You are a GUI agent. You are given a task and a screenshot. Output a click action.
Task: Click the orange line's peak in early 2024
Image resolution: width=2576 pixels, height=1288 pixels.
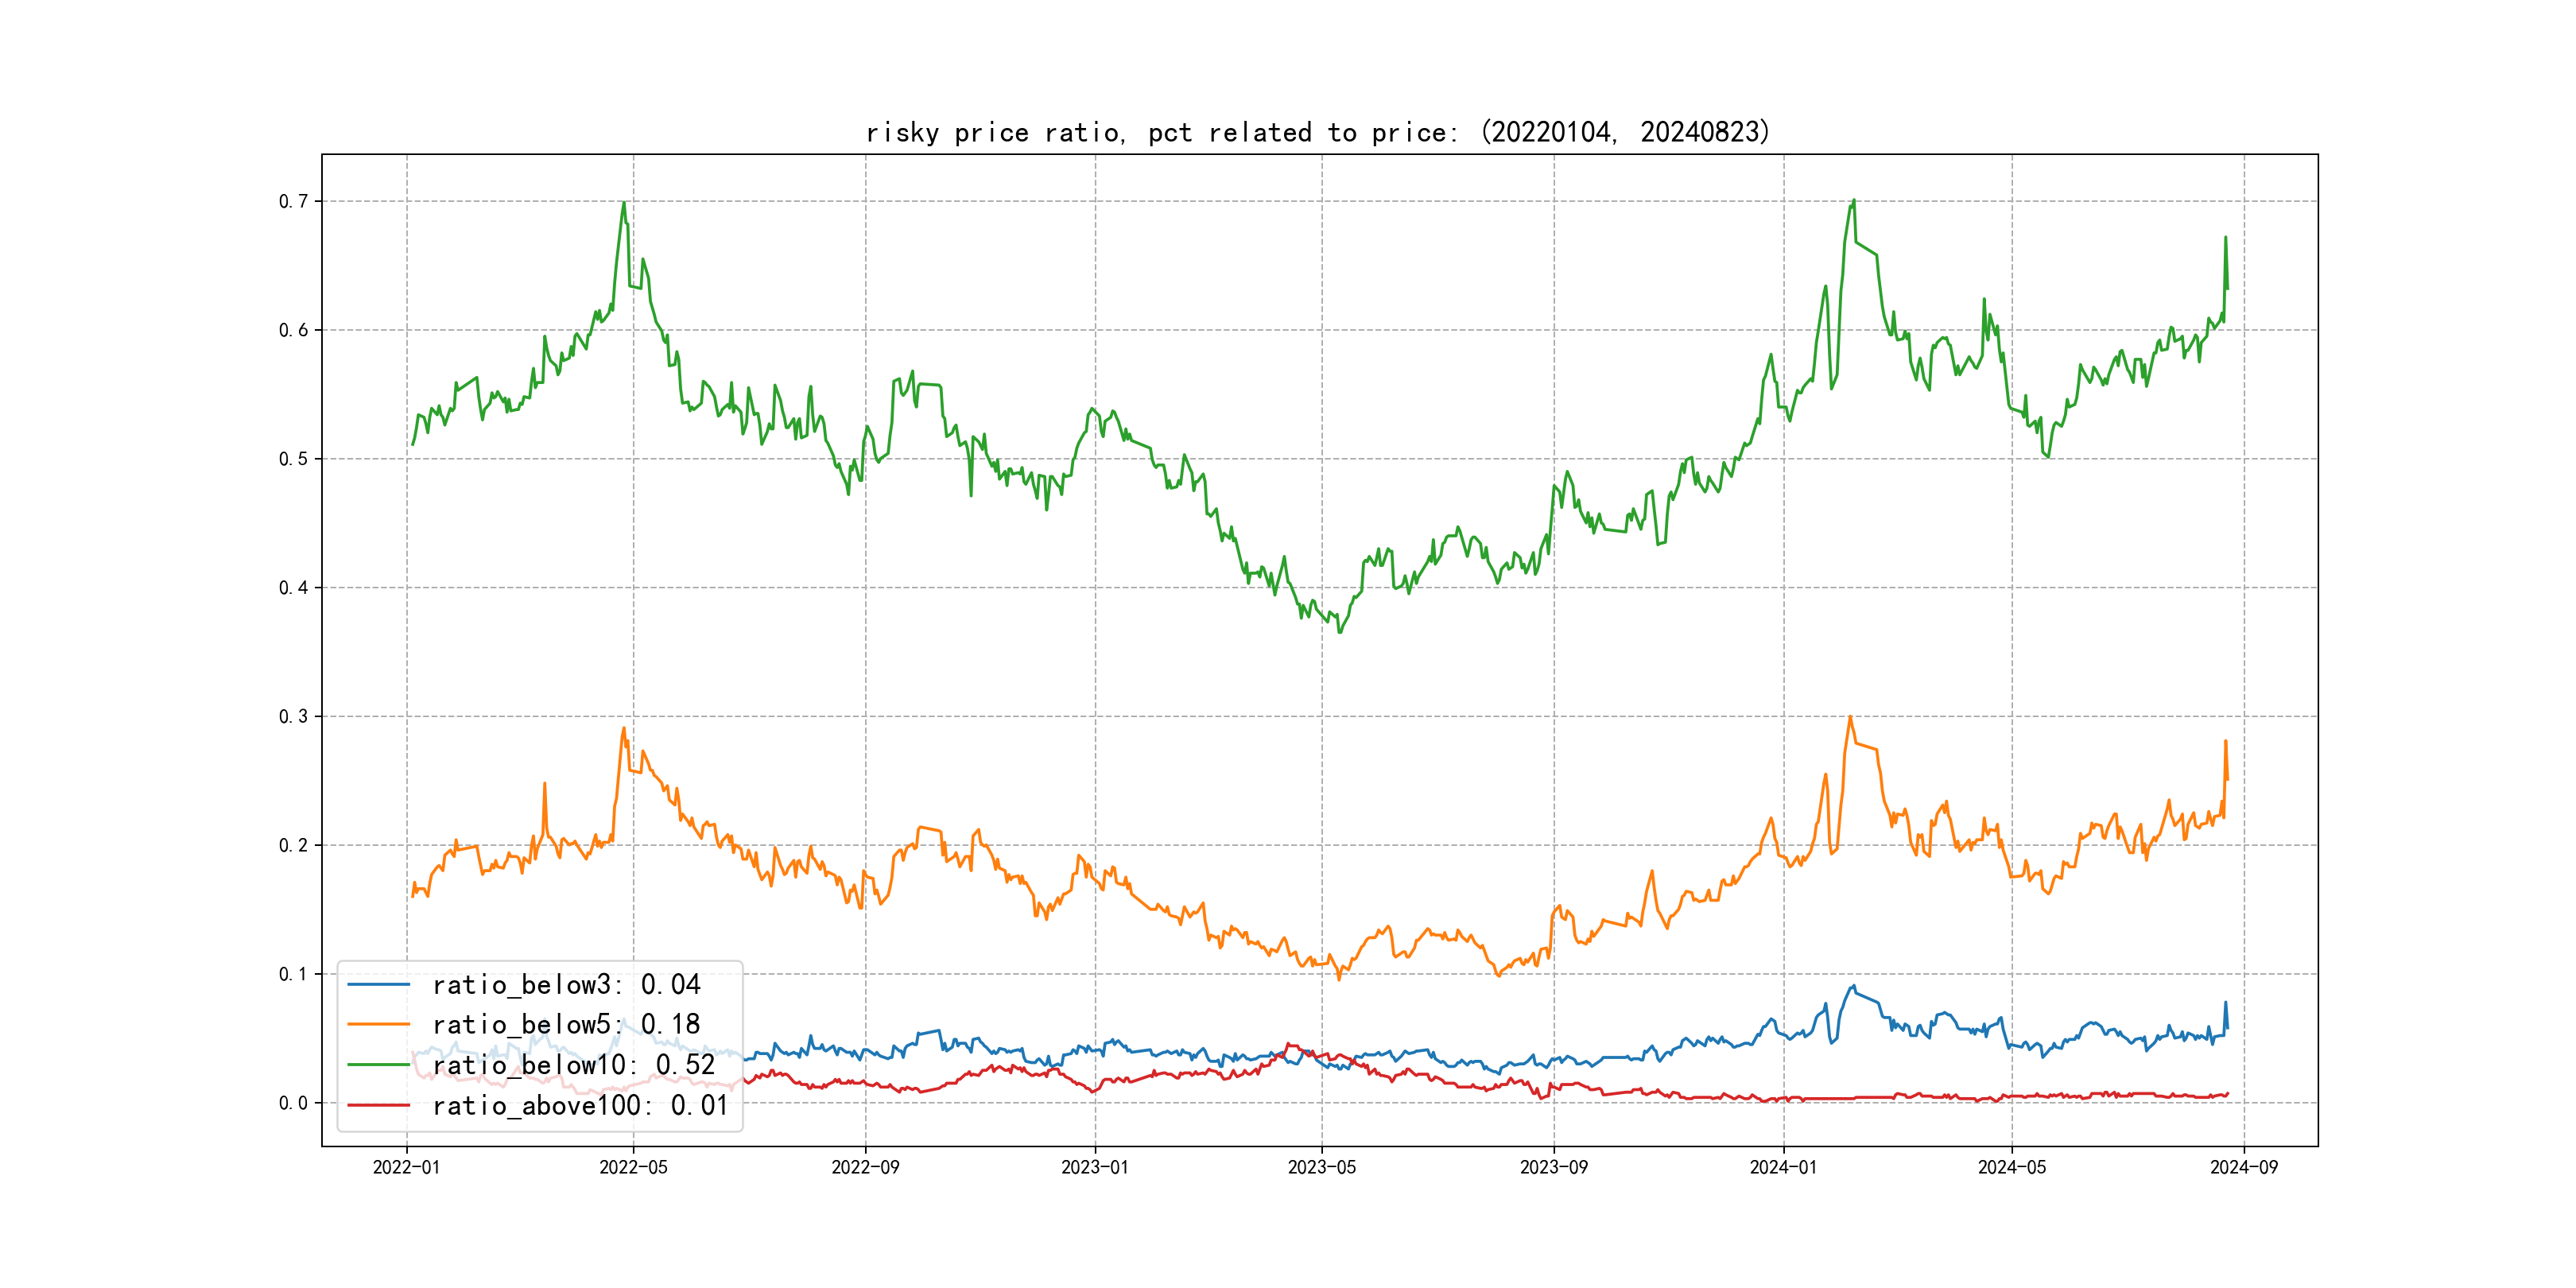click(1850, 717)
